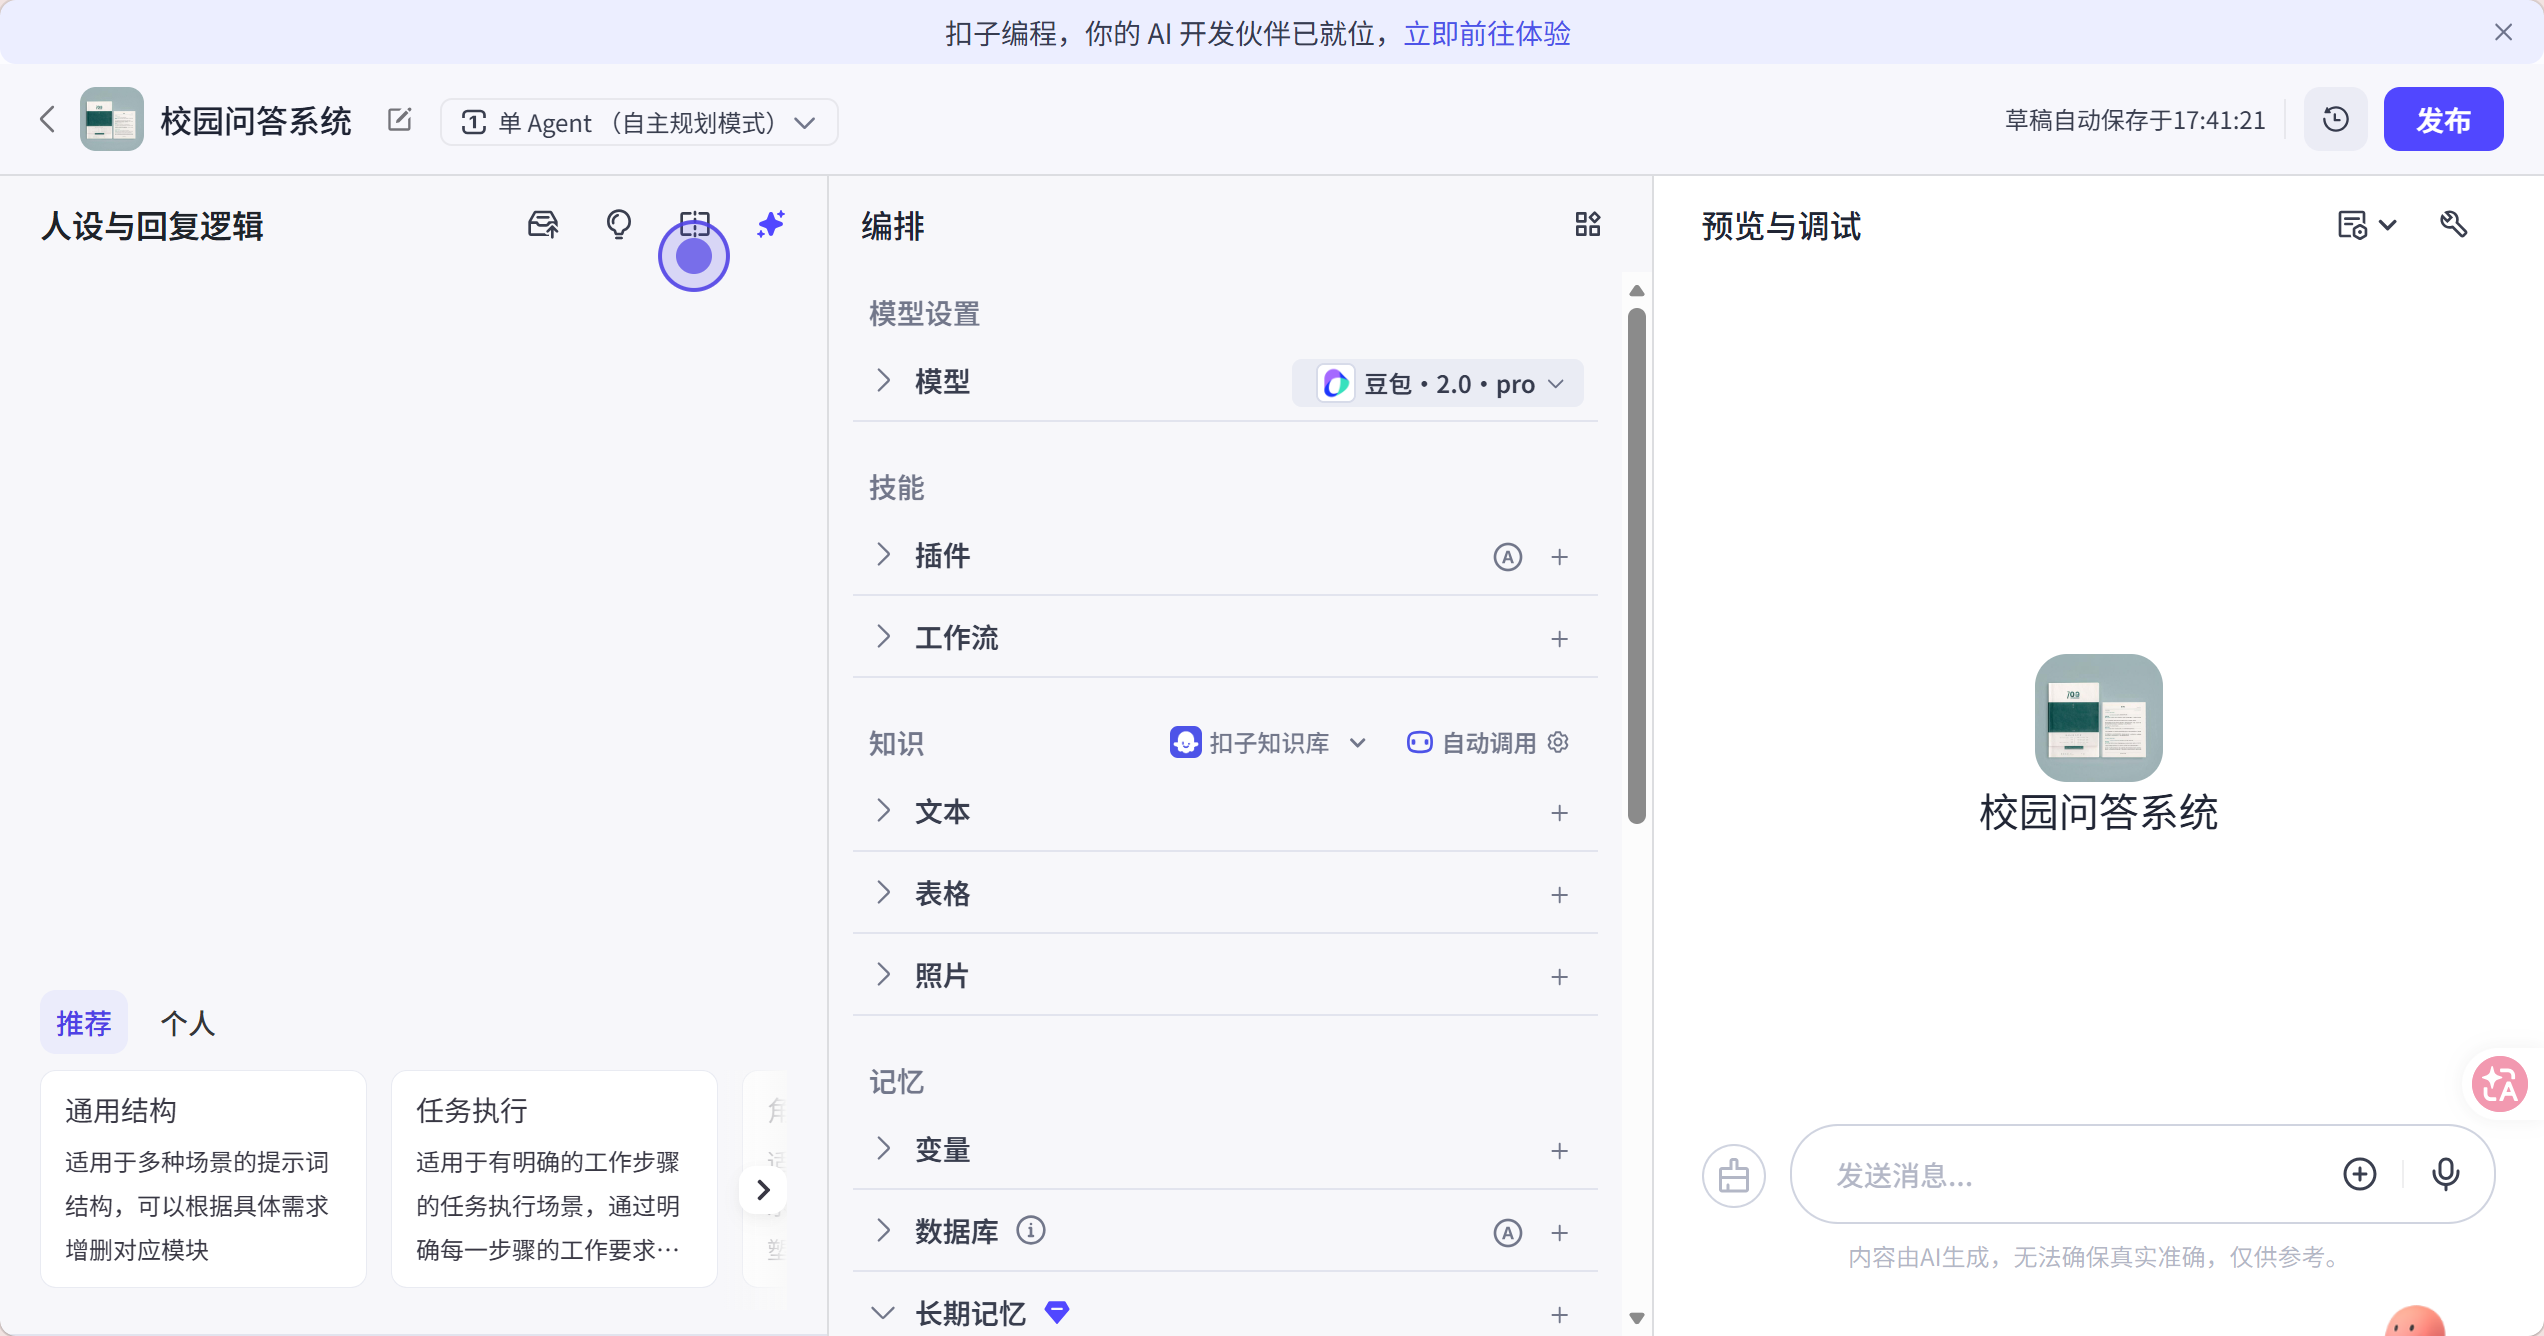Open the debug wrench icon in 预览与调试
The image size is (2544, 1336).
click(2454, 224)
